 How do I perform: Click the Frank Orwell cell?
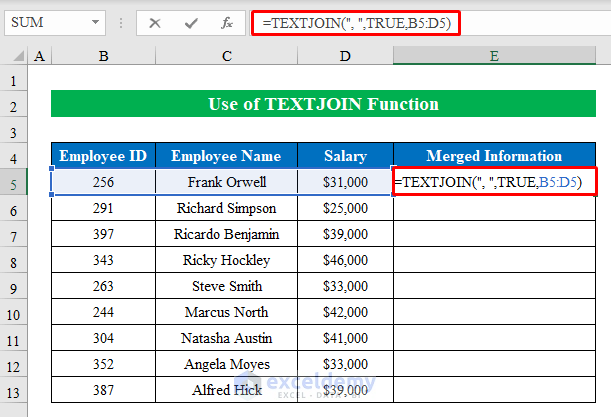point(227,182)
